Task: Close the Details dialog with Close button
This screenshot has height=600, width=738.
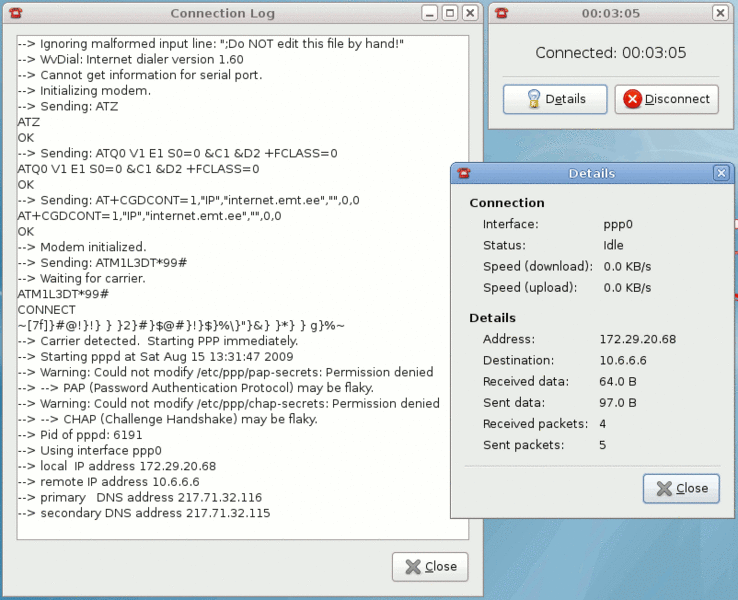Action: tap(681, 488)
